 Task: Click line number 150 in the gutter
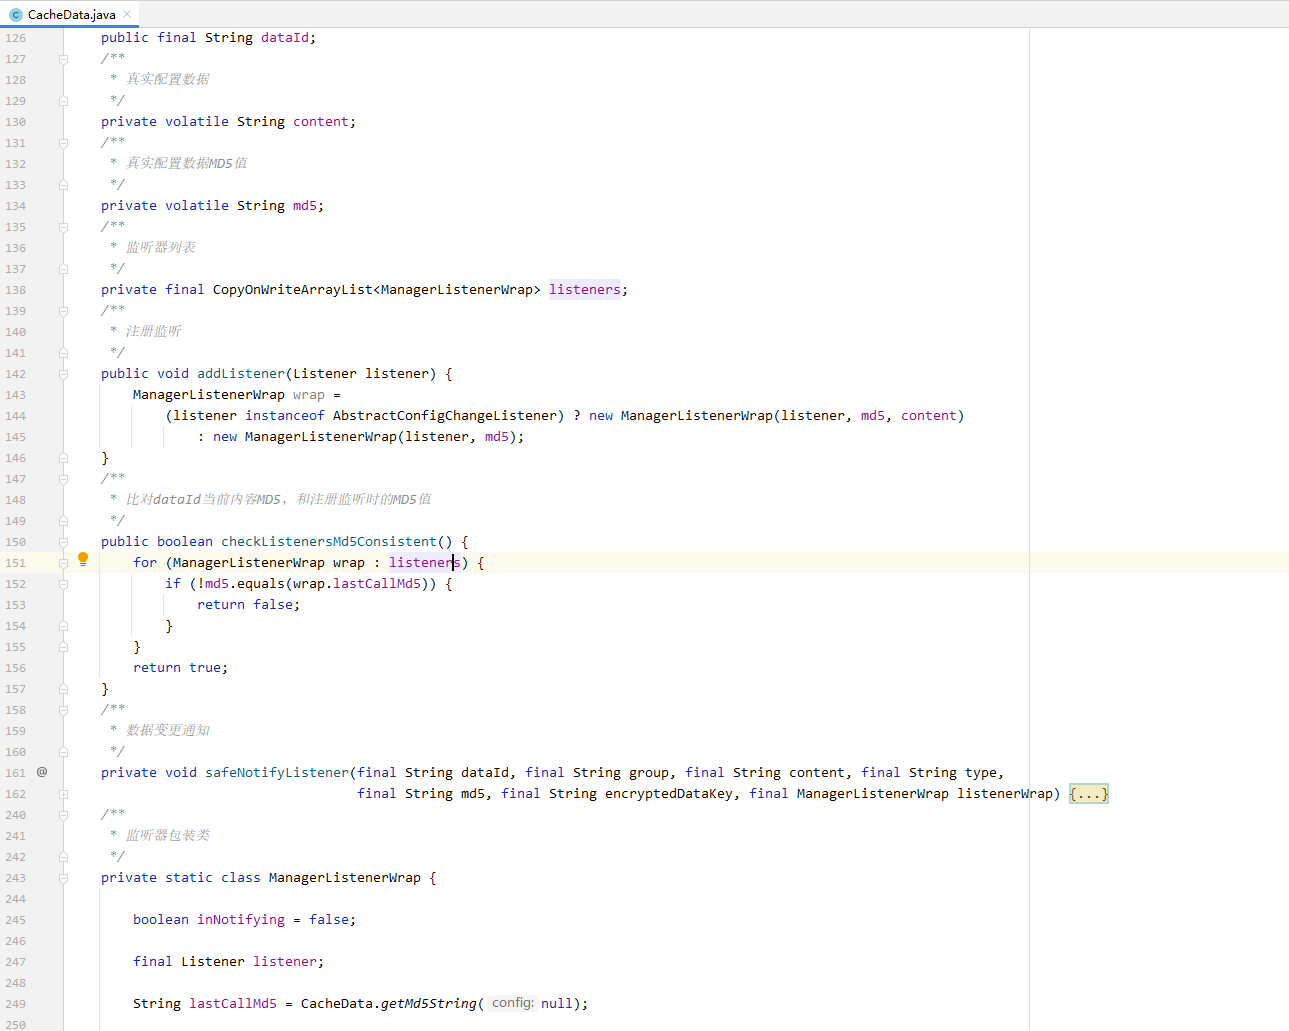16,542
